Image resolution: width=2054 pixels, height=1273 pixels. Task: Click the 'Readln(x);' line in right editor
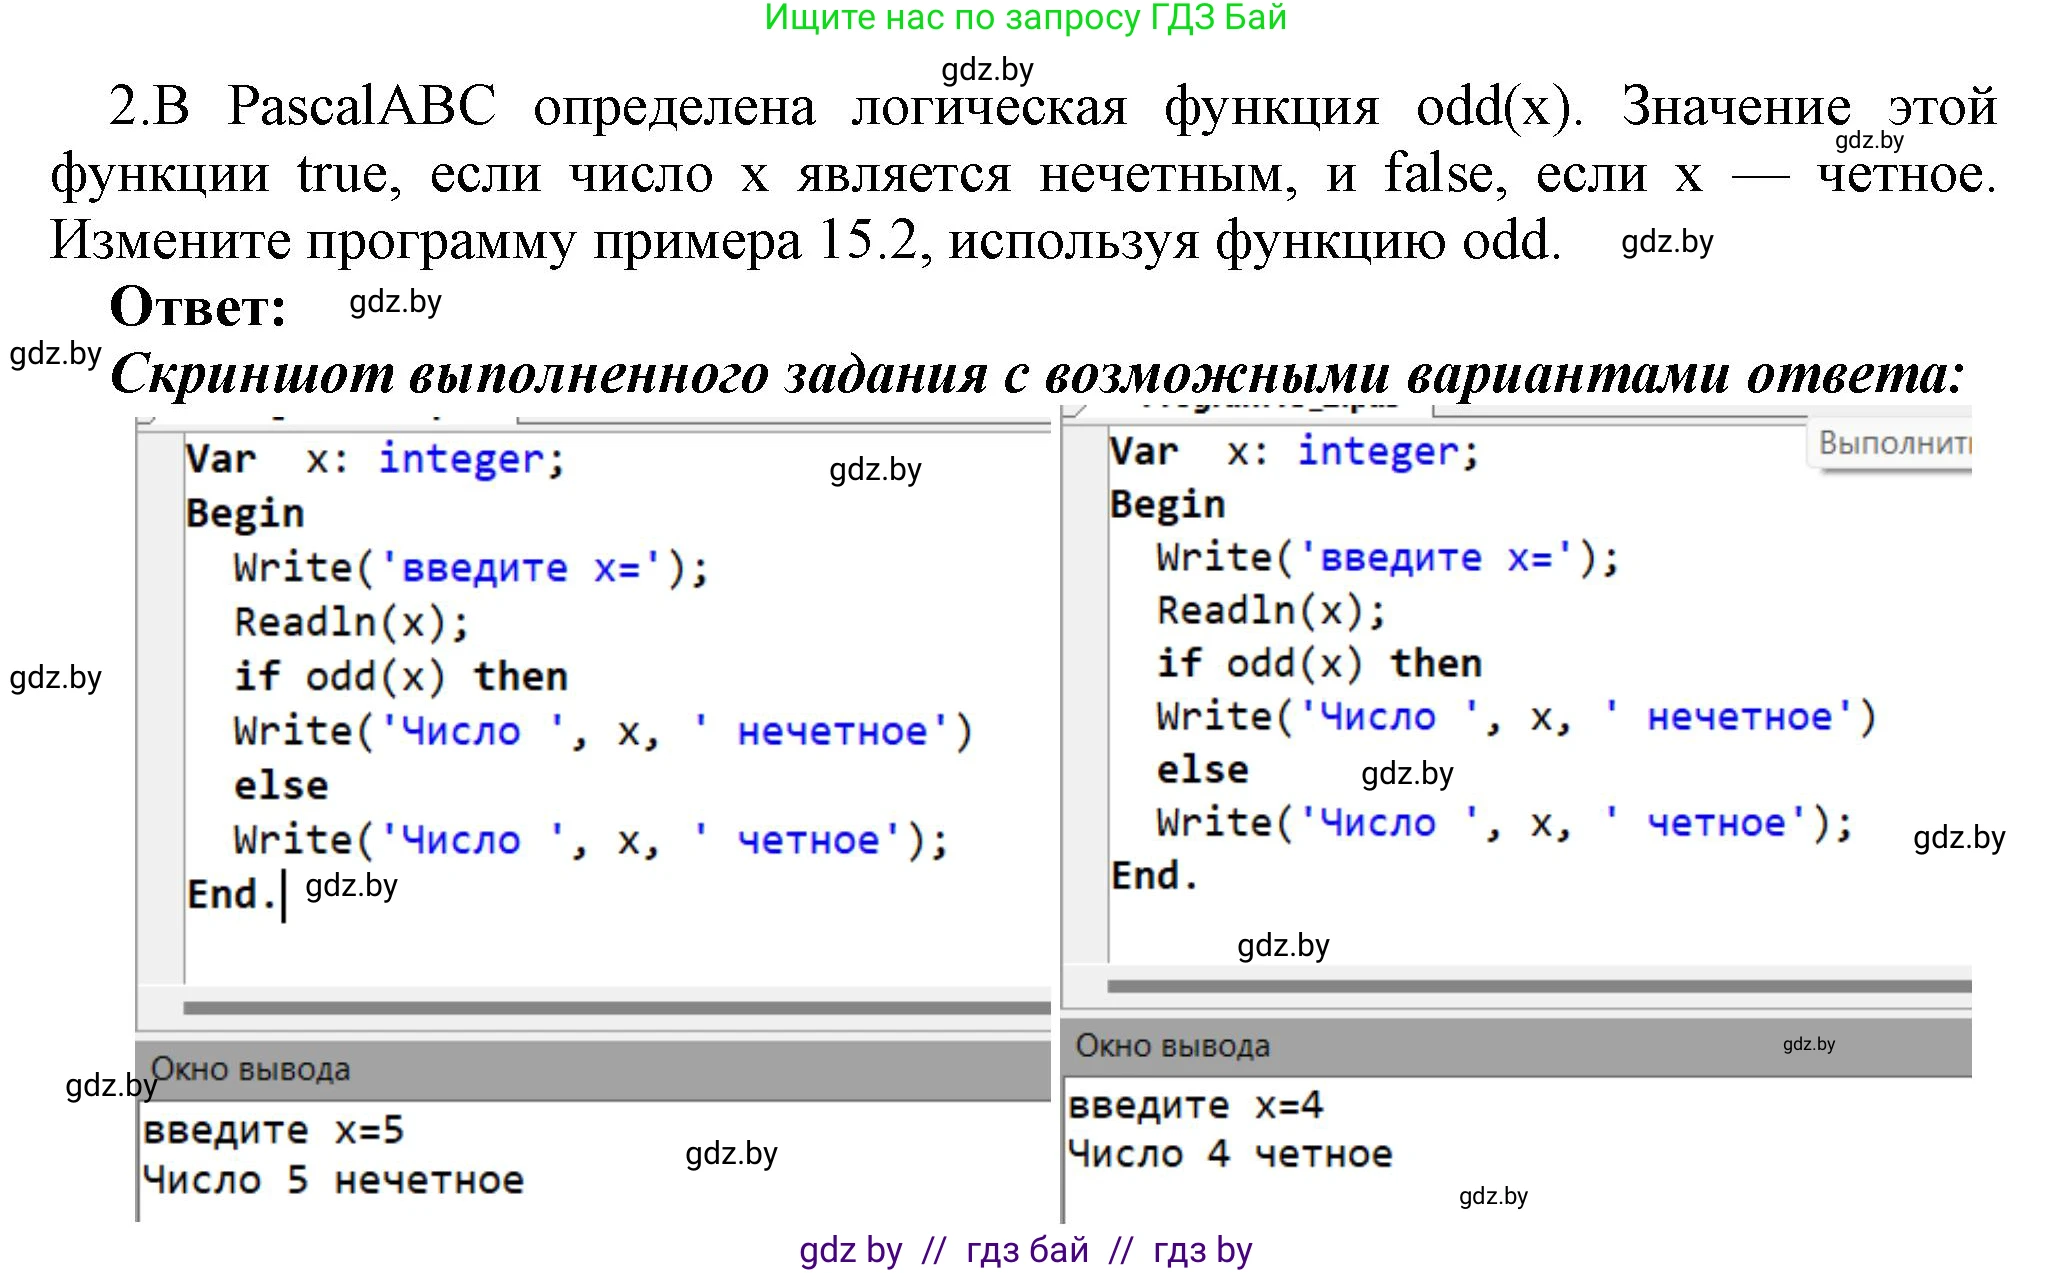point(1271,610)
